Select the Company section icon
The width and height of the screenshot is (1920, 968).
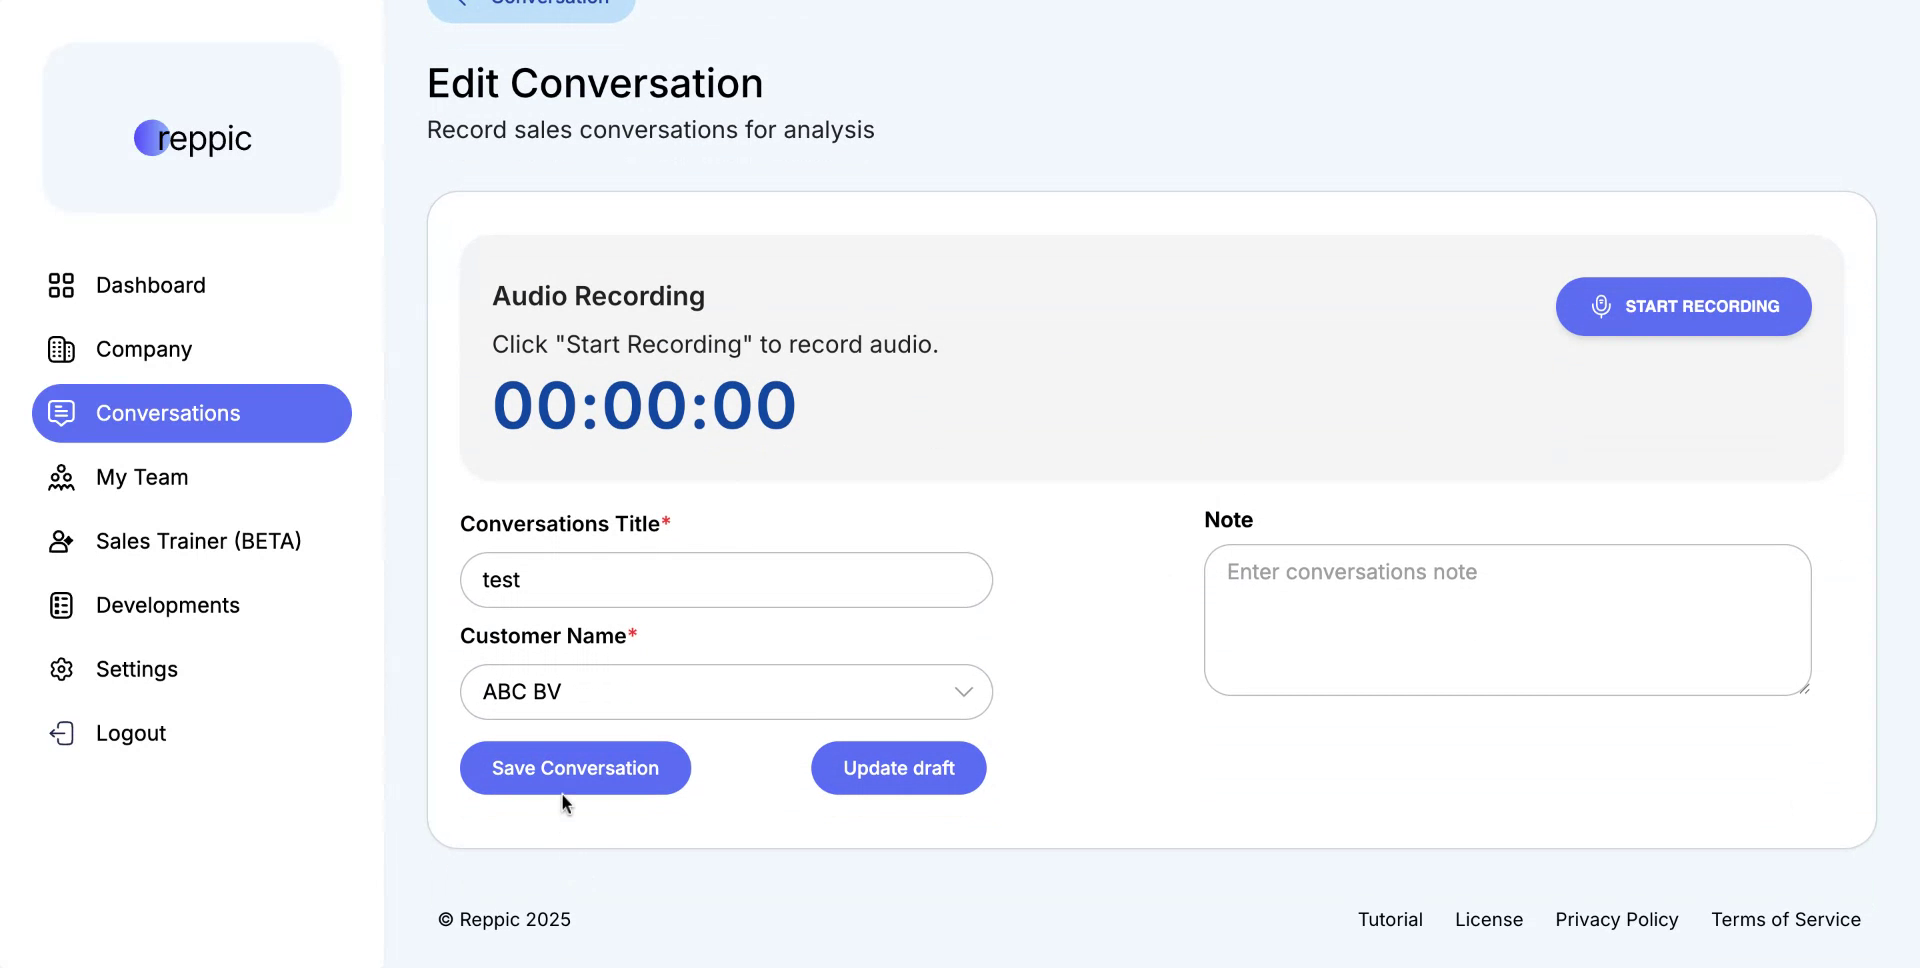click(61, 349)
